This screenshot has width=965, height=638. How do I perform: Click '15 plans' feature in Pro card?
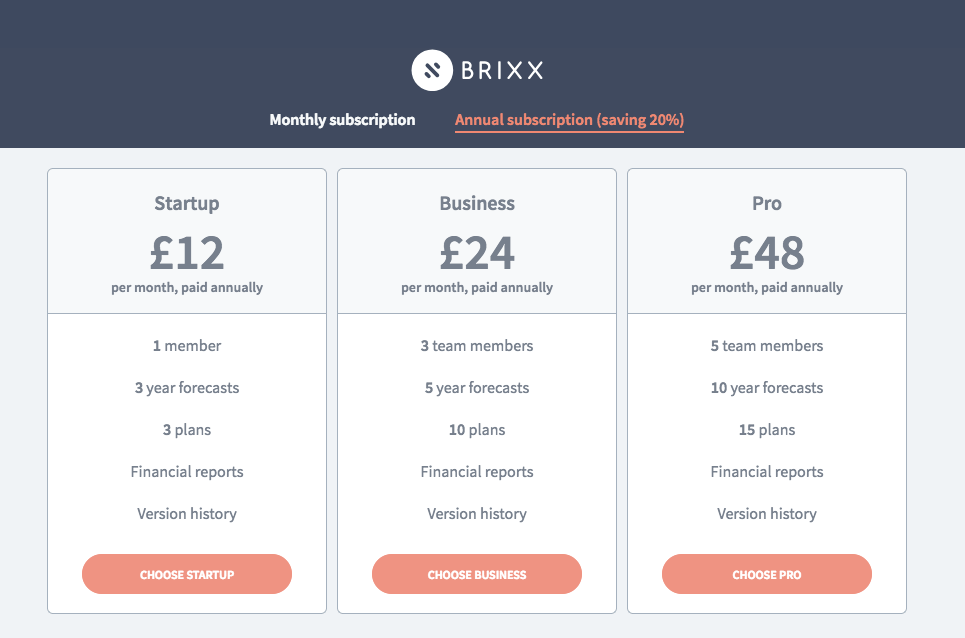[767, 429]
